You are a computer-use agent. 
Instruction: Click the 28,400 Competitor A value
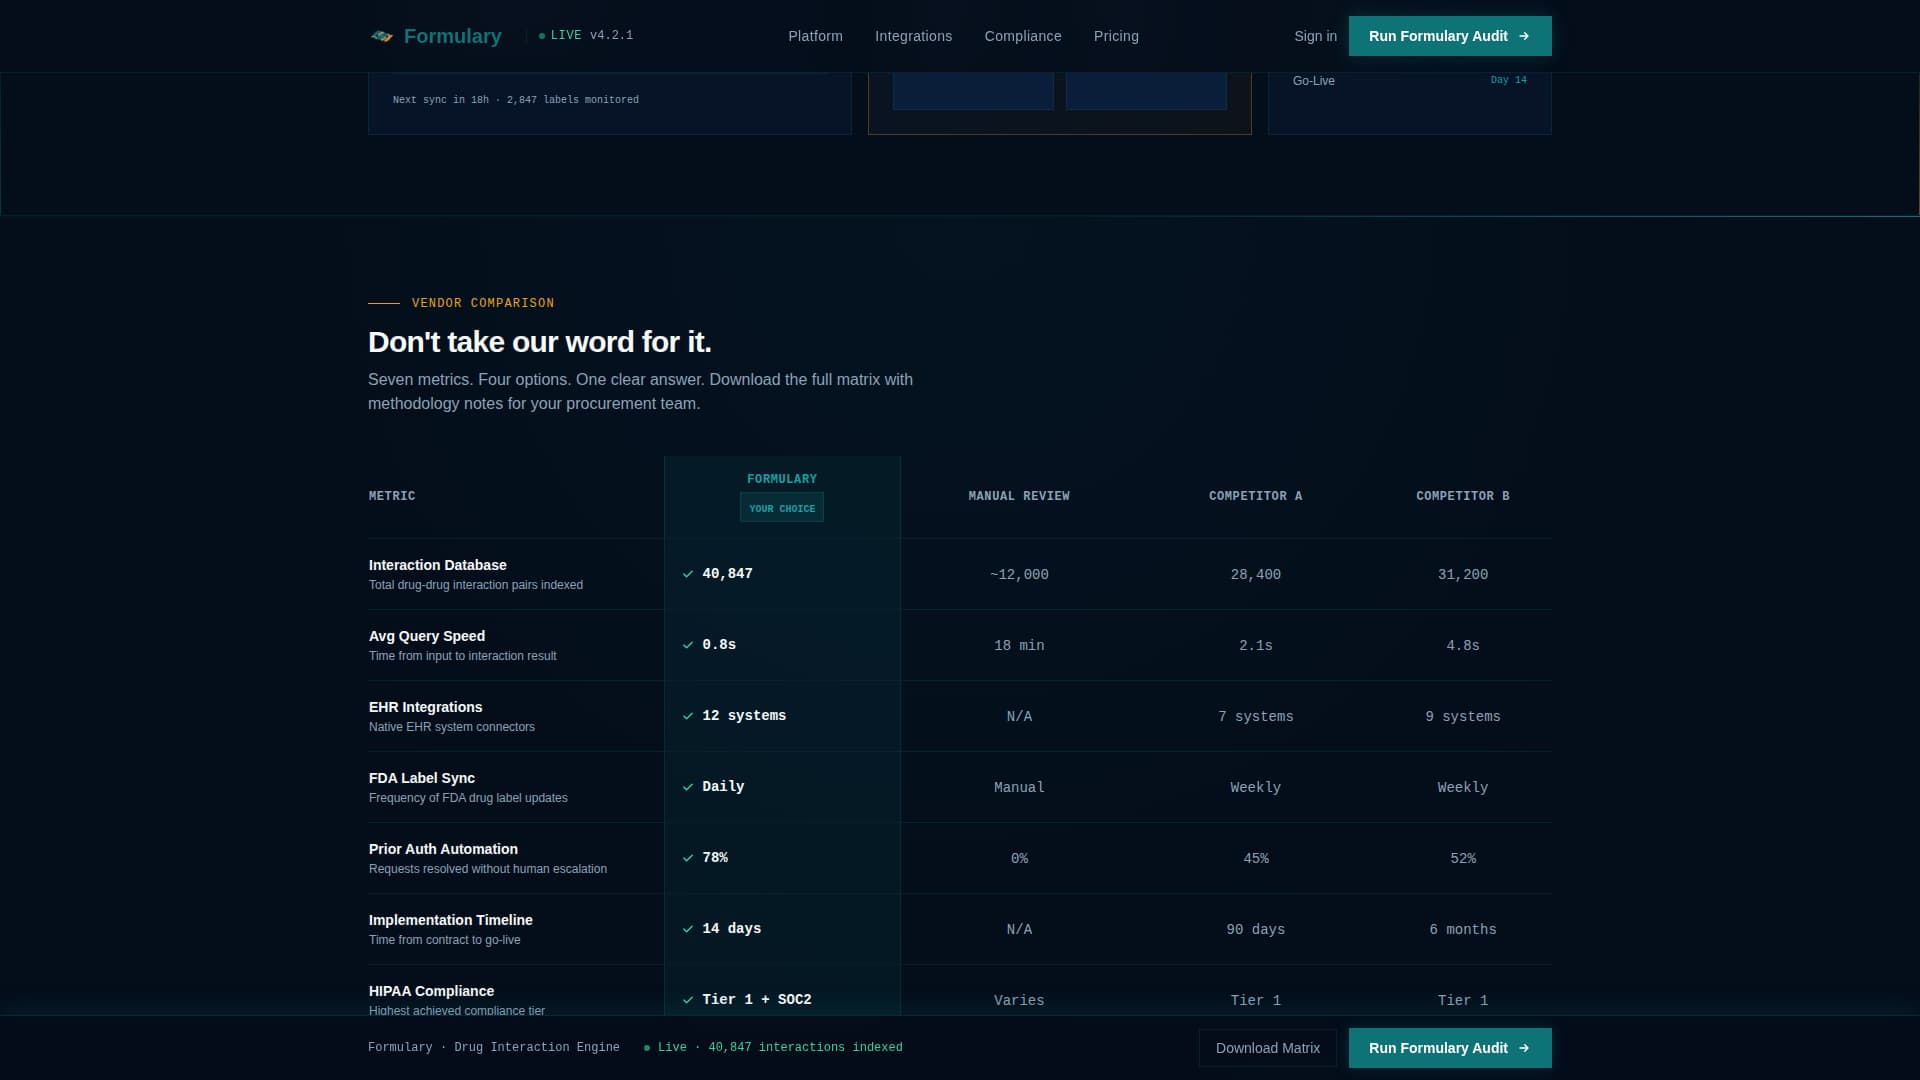1256,575
